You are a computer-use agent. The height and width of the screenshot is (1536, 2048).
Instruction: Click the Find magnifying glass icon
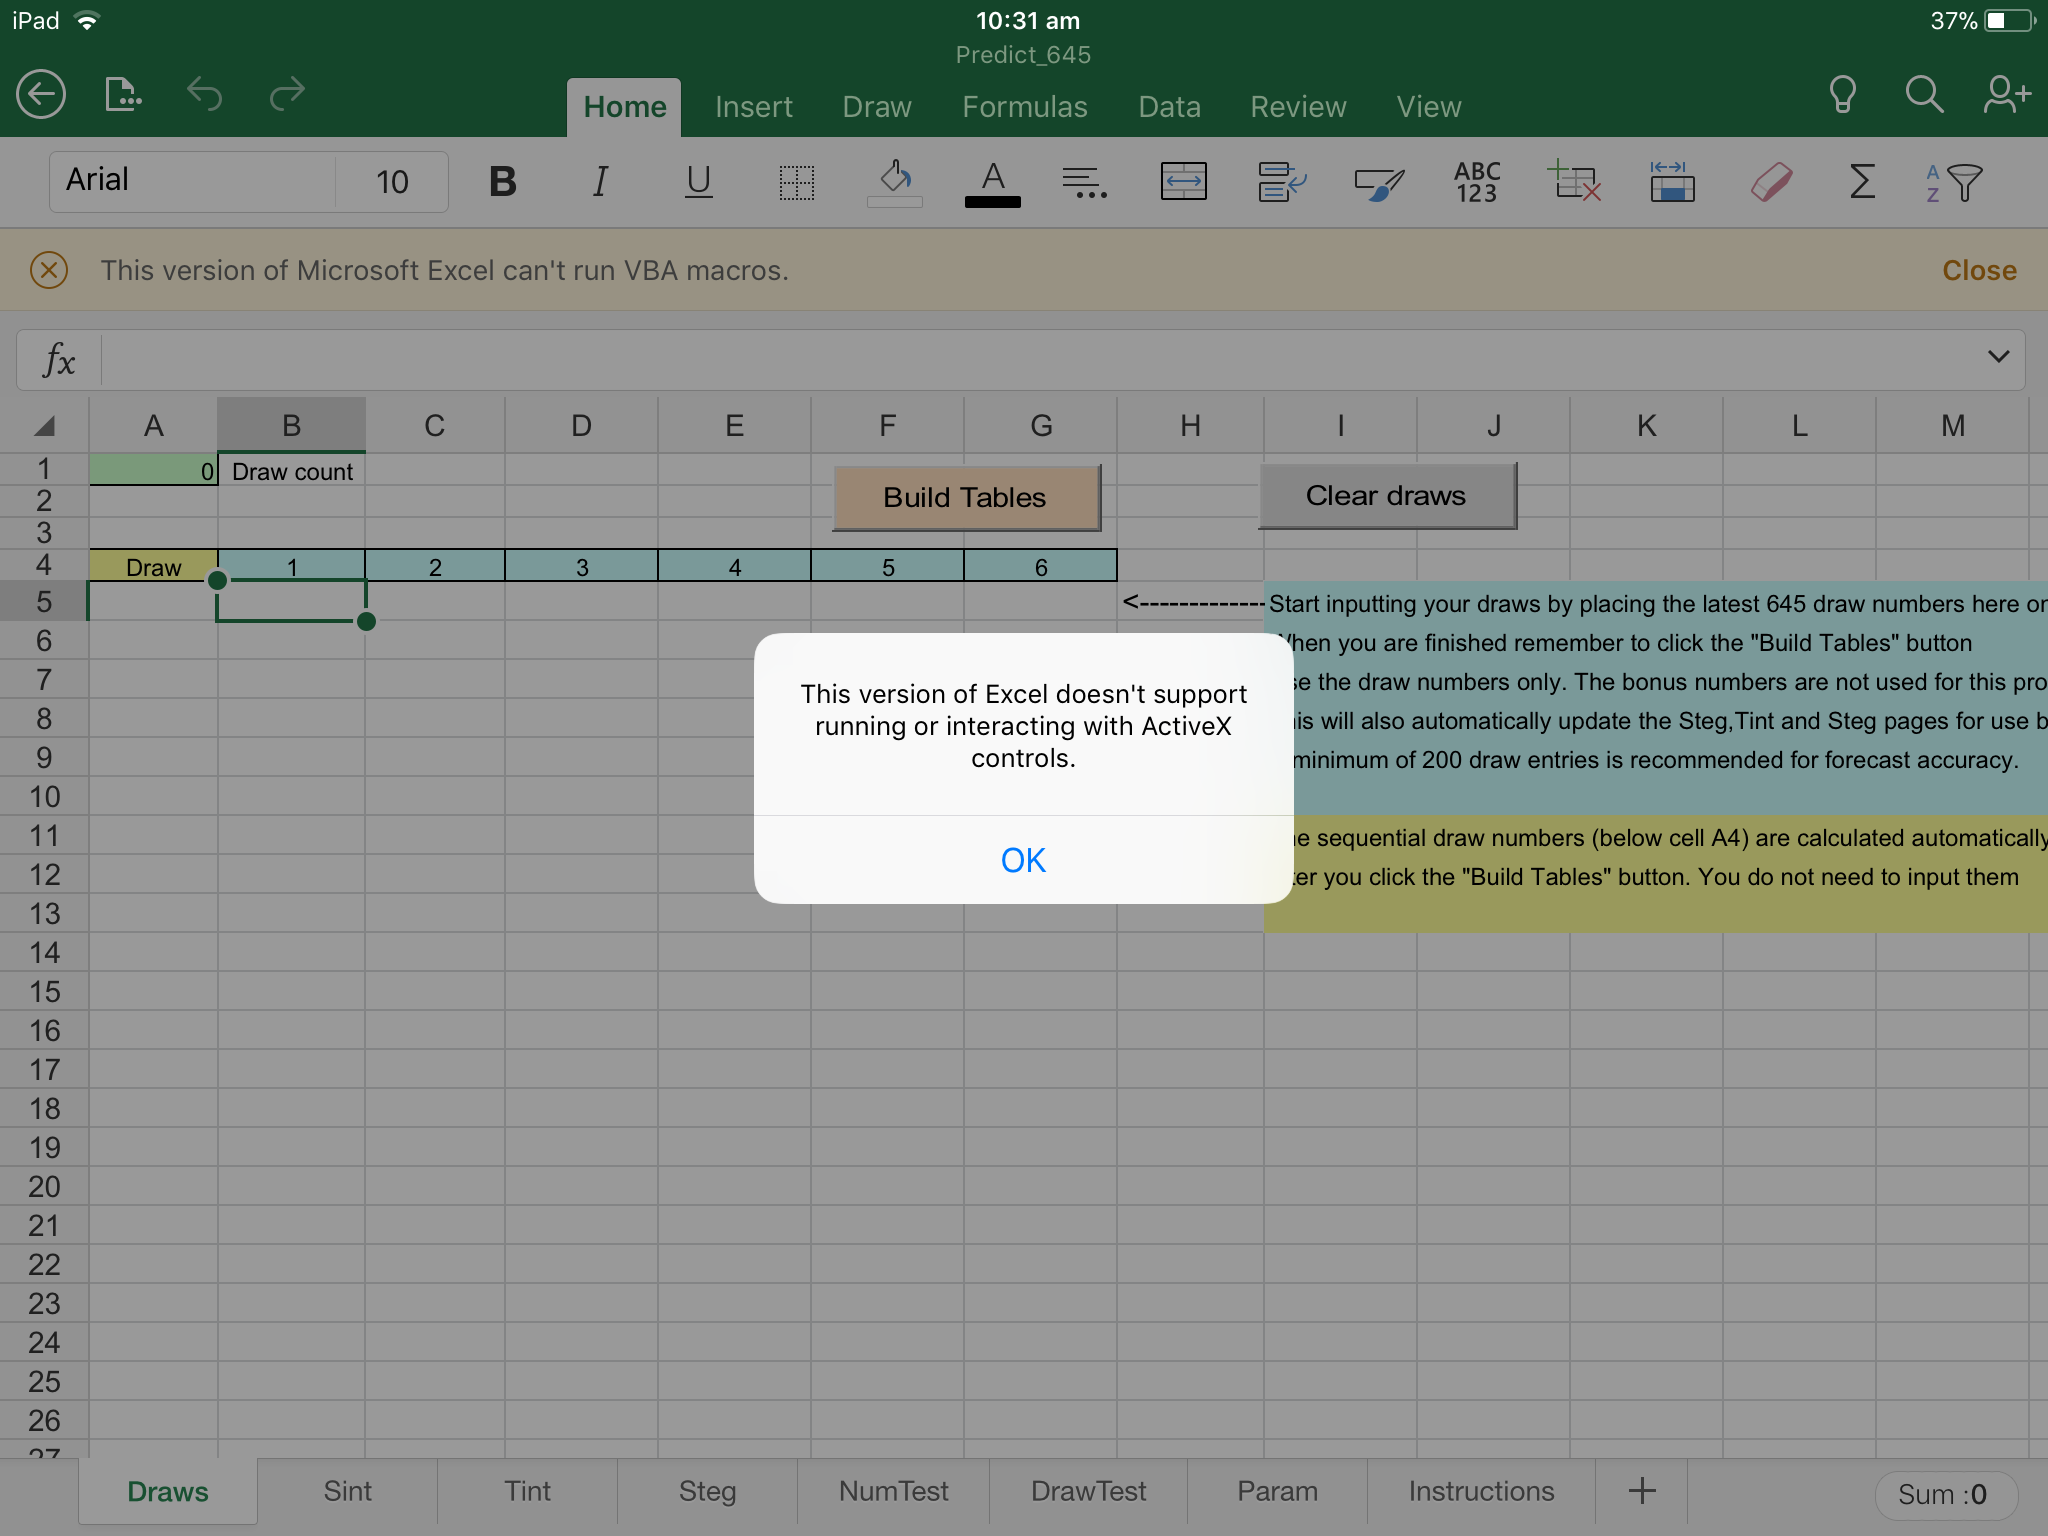tap(1925, 92)
